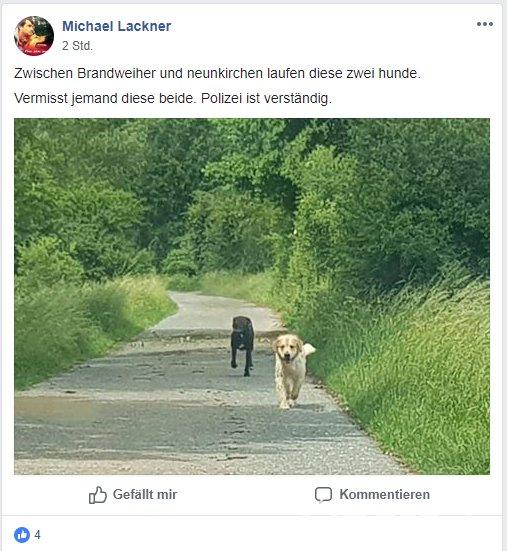This screenshot has width=507, height=551.
Task: Select the text line mentioning Brandweiher
Action: [x=217, y=73]
